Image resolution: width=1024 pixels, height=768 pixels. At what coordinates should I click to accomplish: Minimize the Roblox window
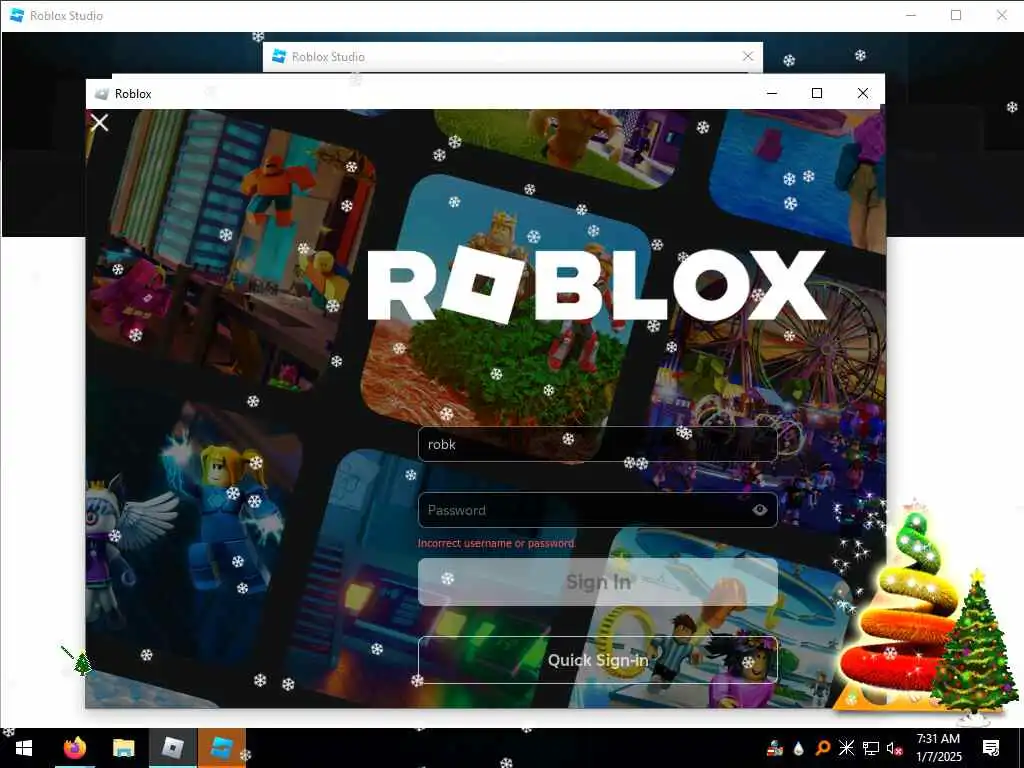tap(771, 93)
